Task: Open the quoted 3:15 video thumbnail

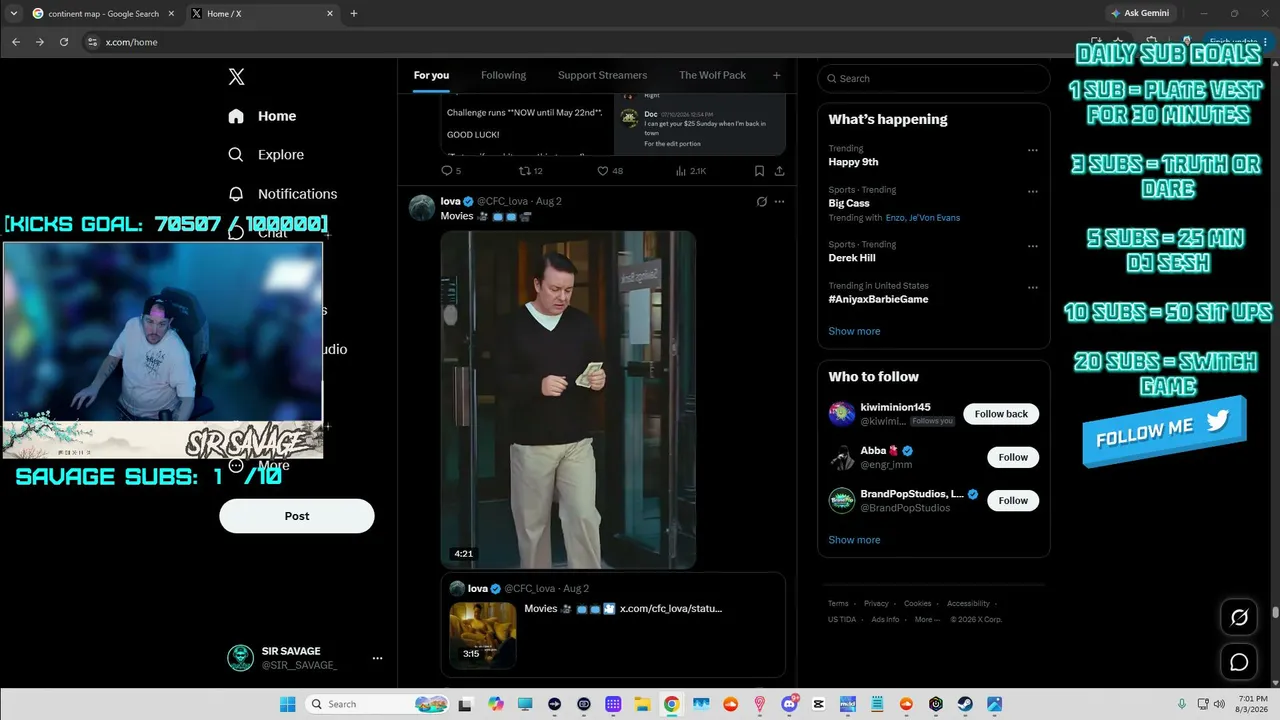Action: point(483,635)
